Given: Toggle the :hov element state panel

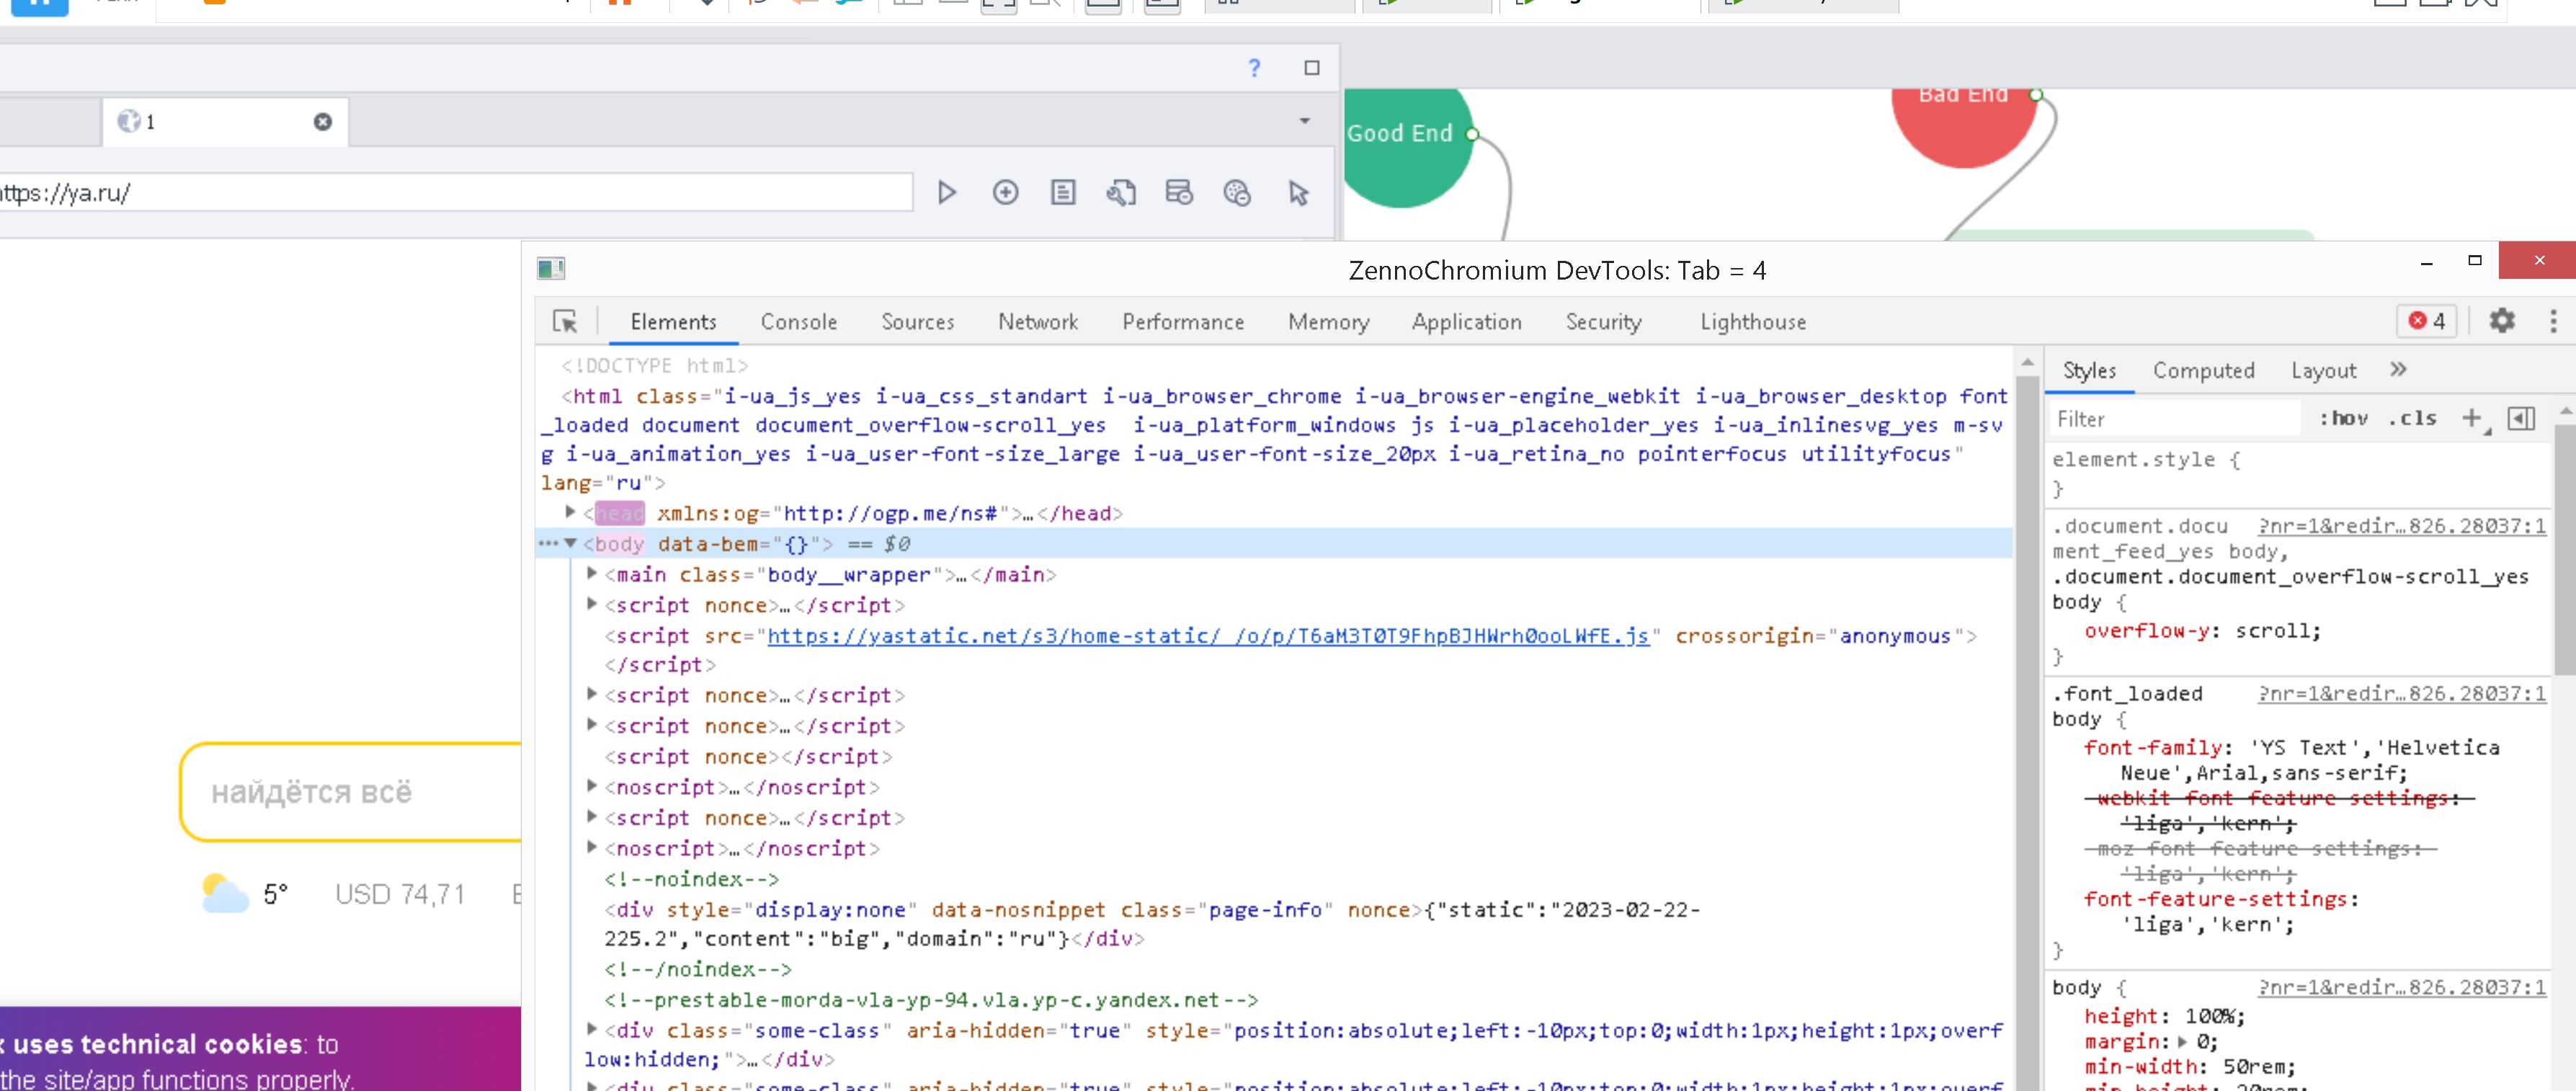Looking at the screenshot, I should pos(2343,419).
